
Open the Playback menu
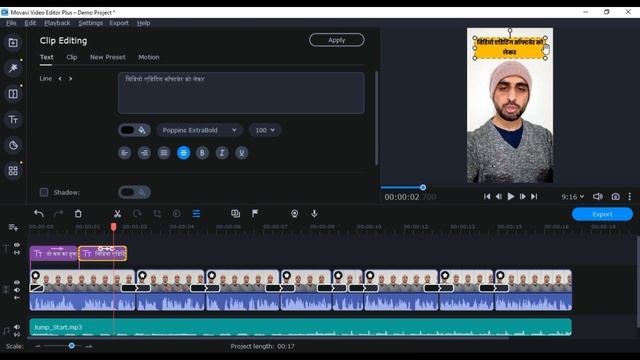click(57, 23)
